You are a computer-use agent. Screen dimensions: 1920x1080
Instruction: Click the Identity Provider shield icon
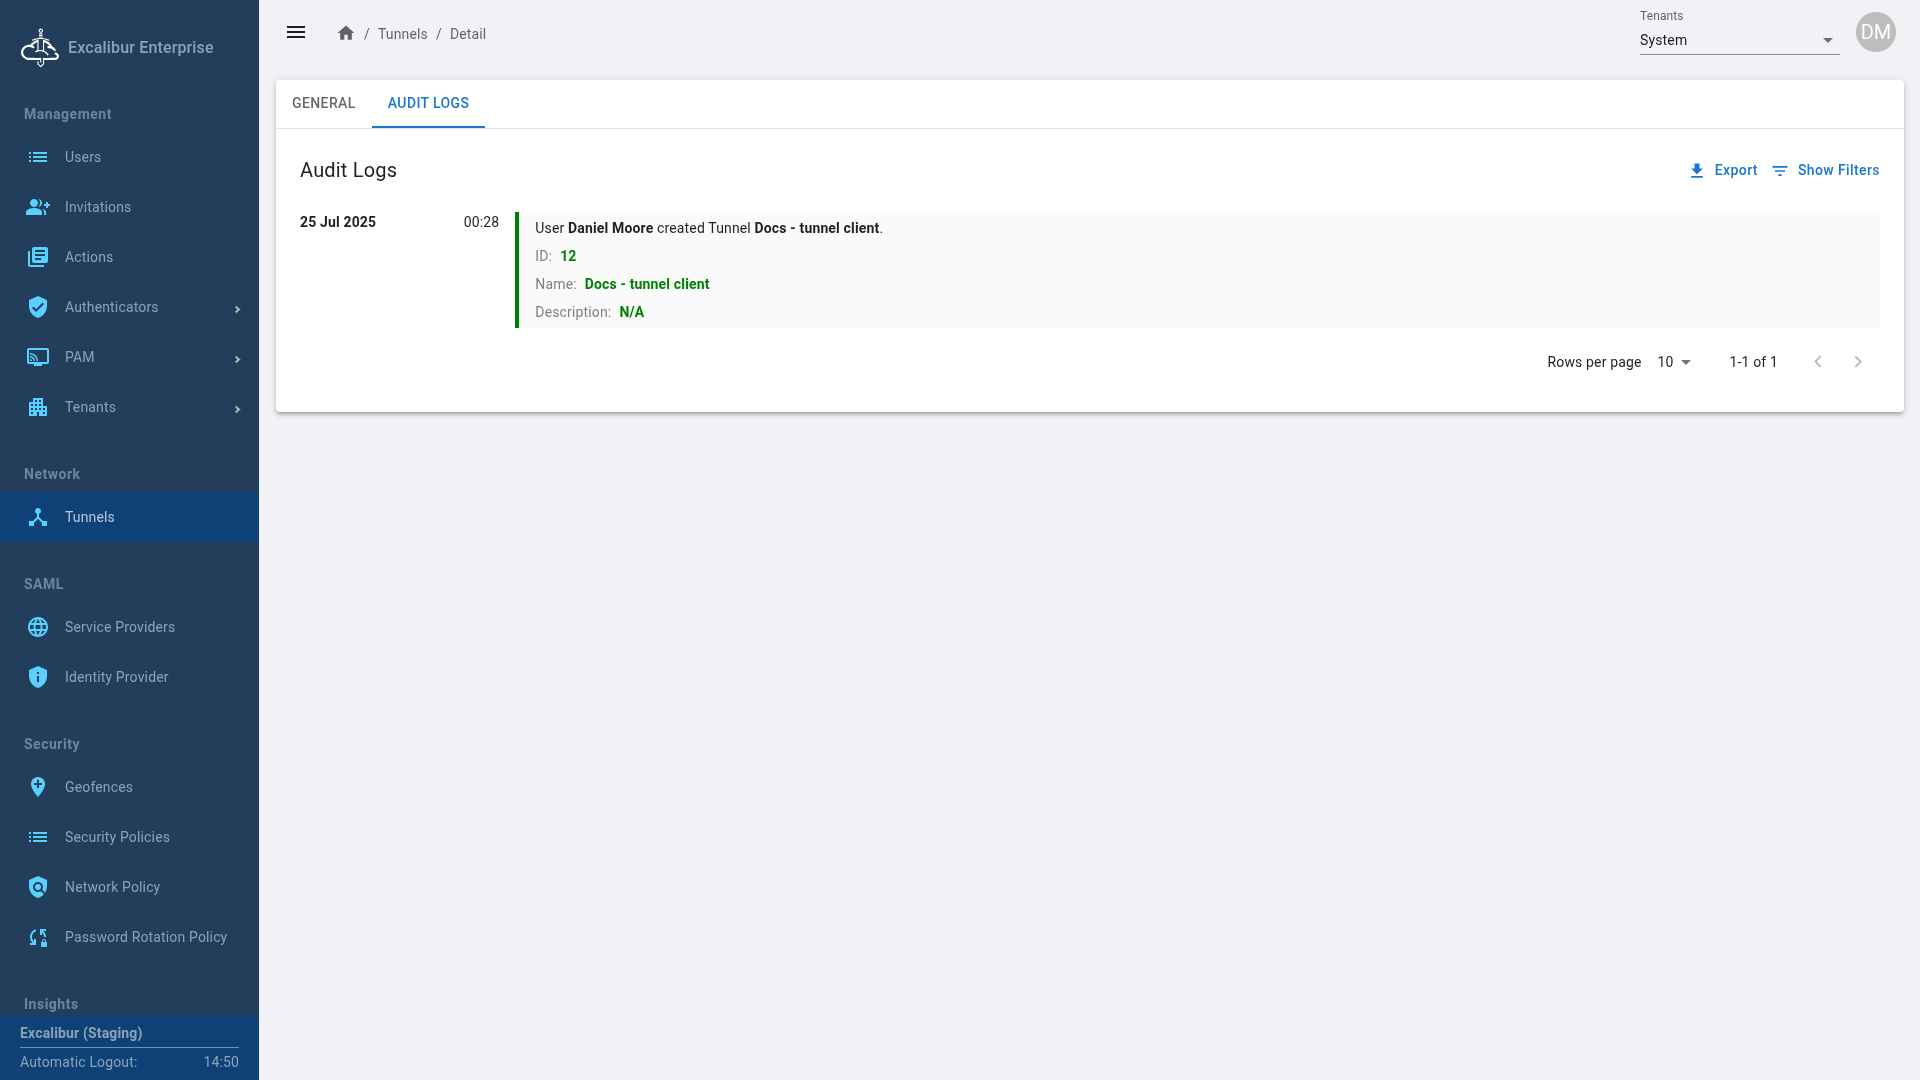[38, 677]
